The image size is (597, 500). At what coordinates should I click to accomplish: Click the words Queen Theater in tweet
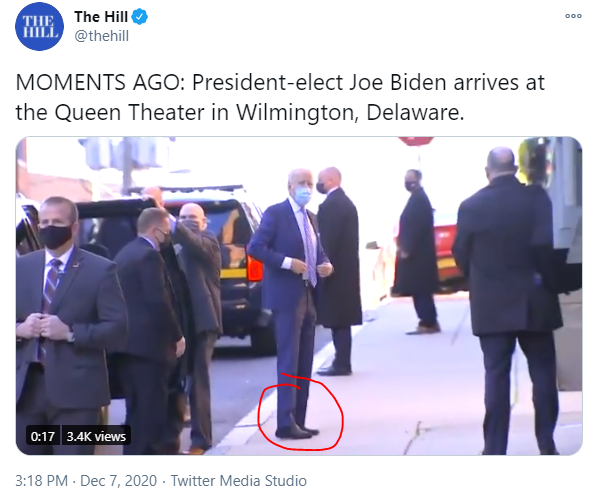click(131, 113)
